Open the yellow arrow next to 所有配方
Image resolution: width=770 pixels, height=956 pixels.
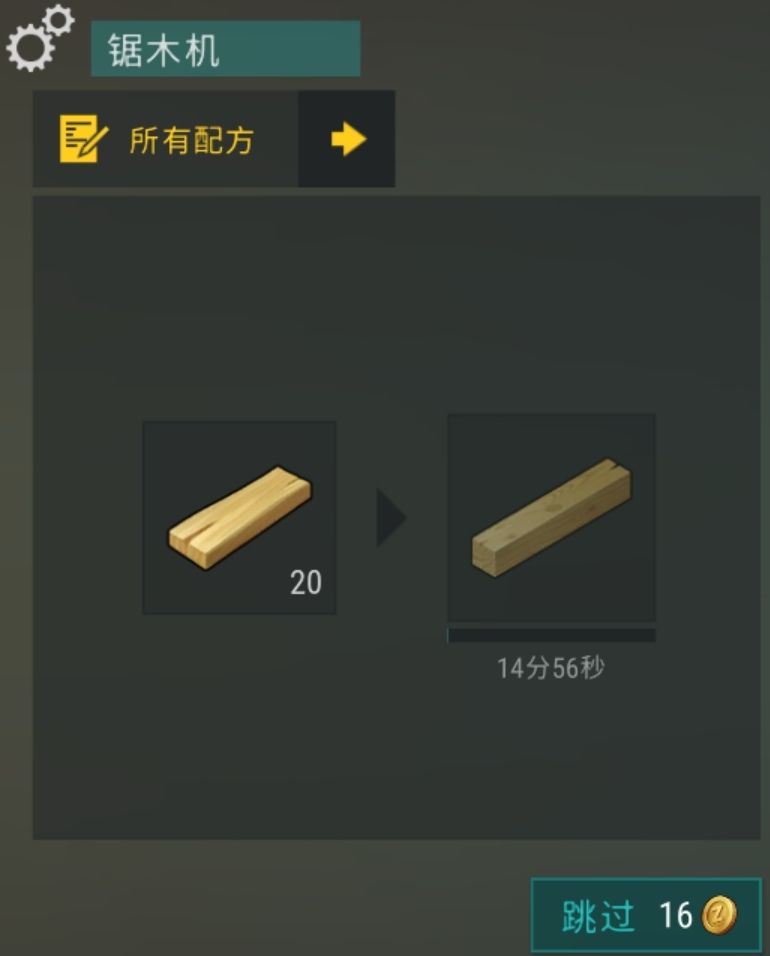[347, 139]
